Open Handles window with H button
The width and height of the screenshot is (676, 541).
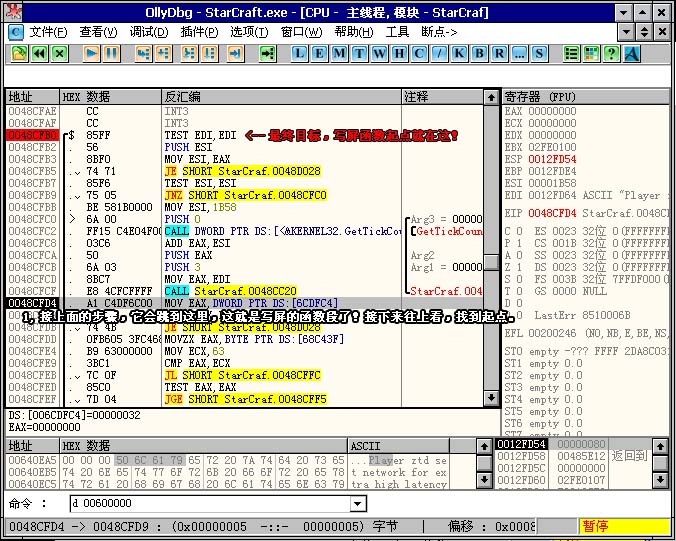click(x=399, y=54)
